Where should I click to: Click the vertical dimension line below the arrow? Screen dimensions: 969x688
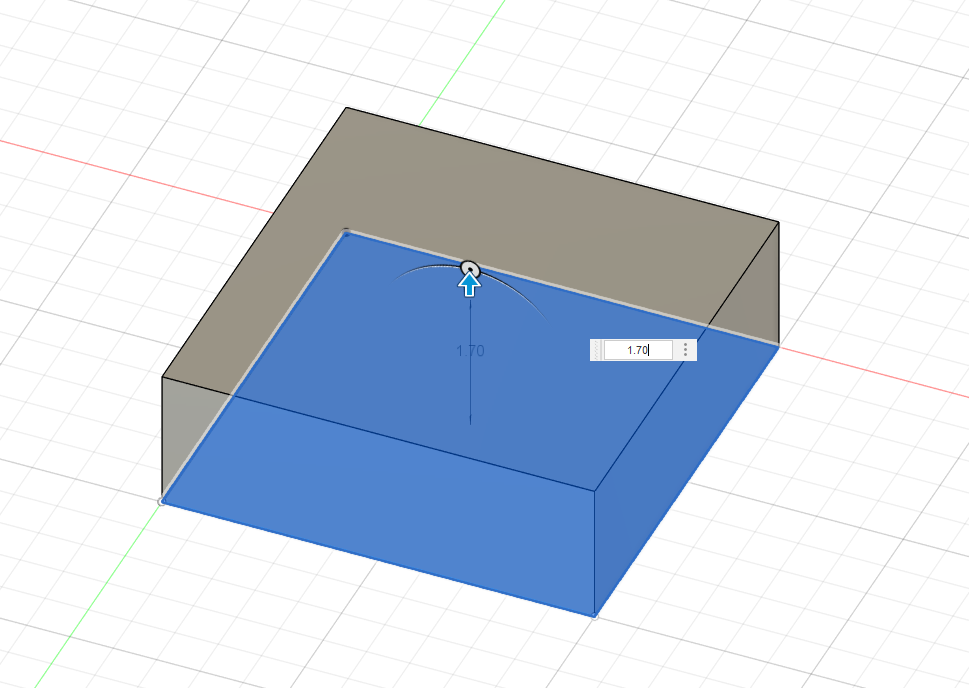click(x=470, y=400)
